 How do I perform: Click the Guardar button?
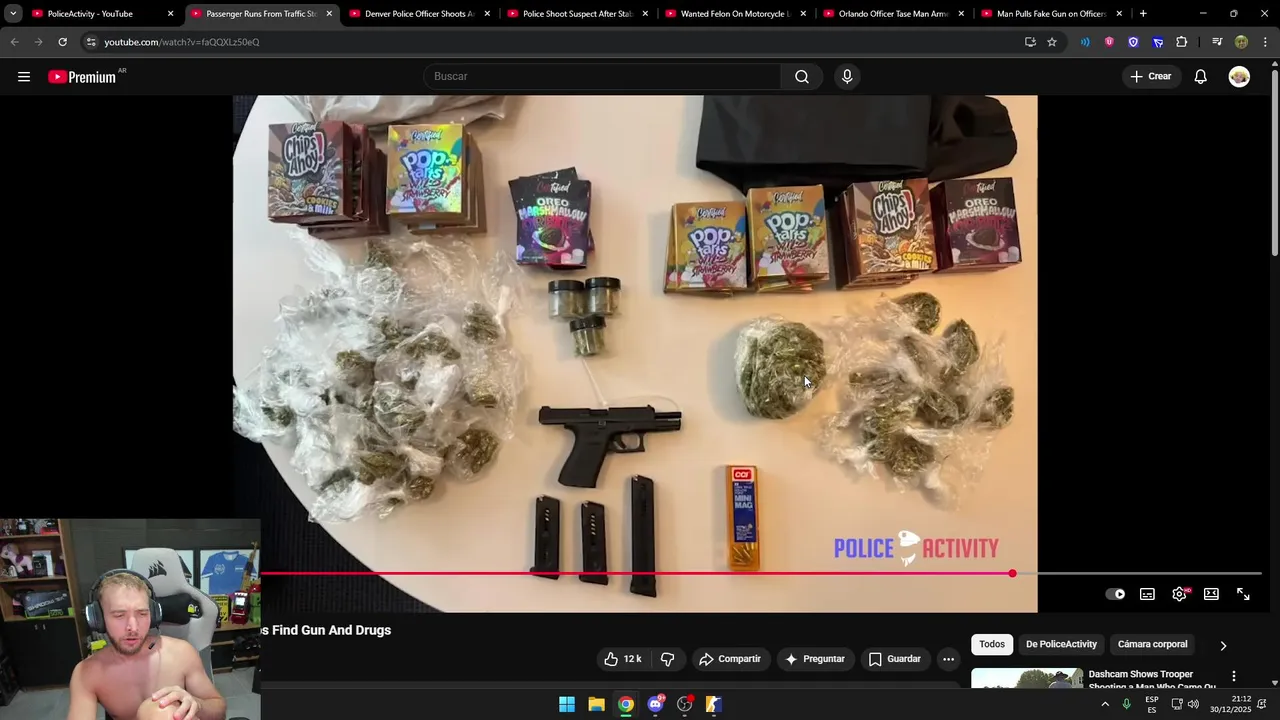pos(894,659)
